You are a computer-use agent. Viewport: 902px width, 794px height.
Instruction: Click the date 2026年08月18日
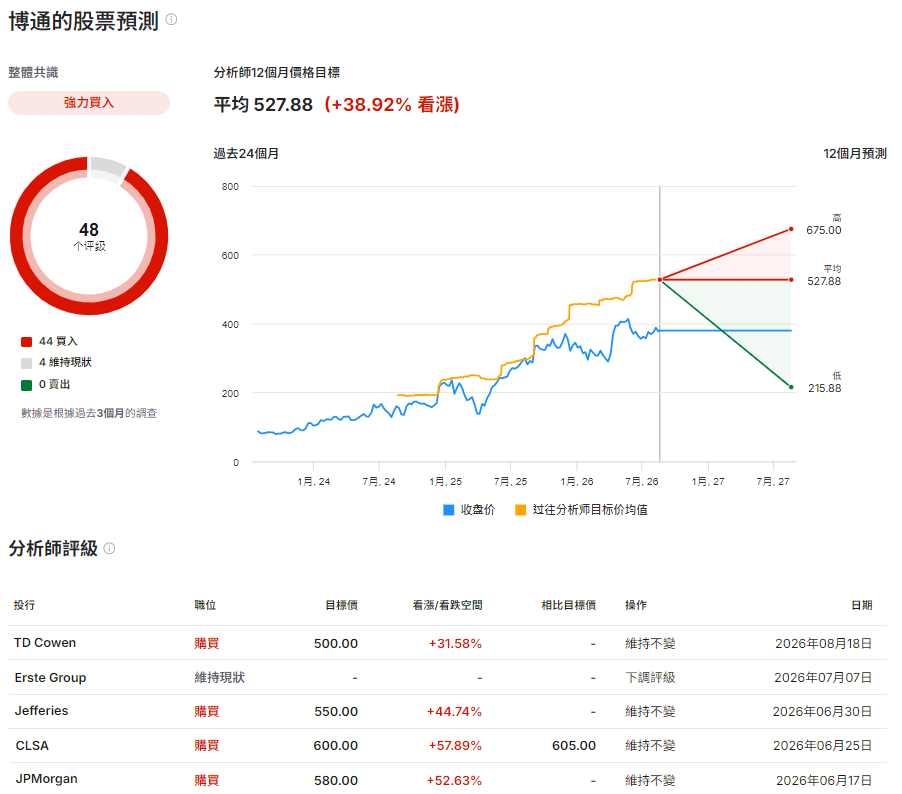824,643
